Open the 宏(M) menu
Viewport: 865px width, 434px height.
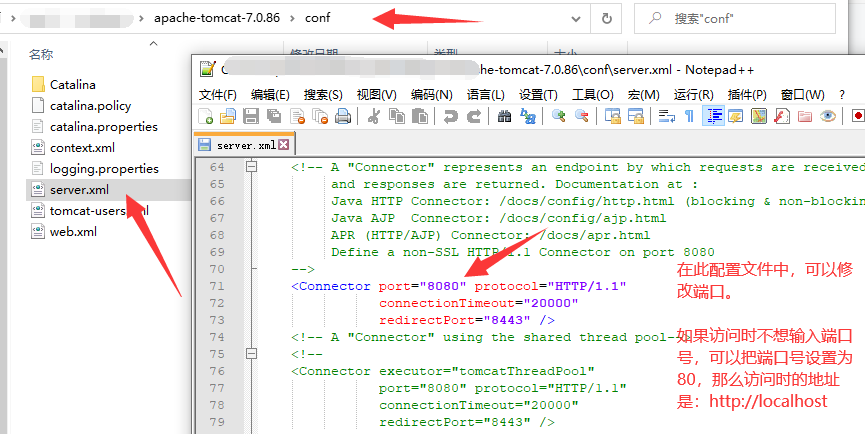coord(643,95)
